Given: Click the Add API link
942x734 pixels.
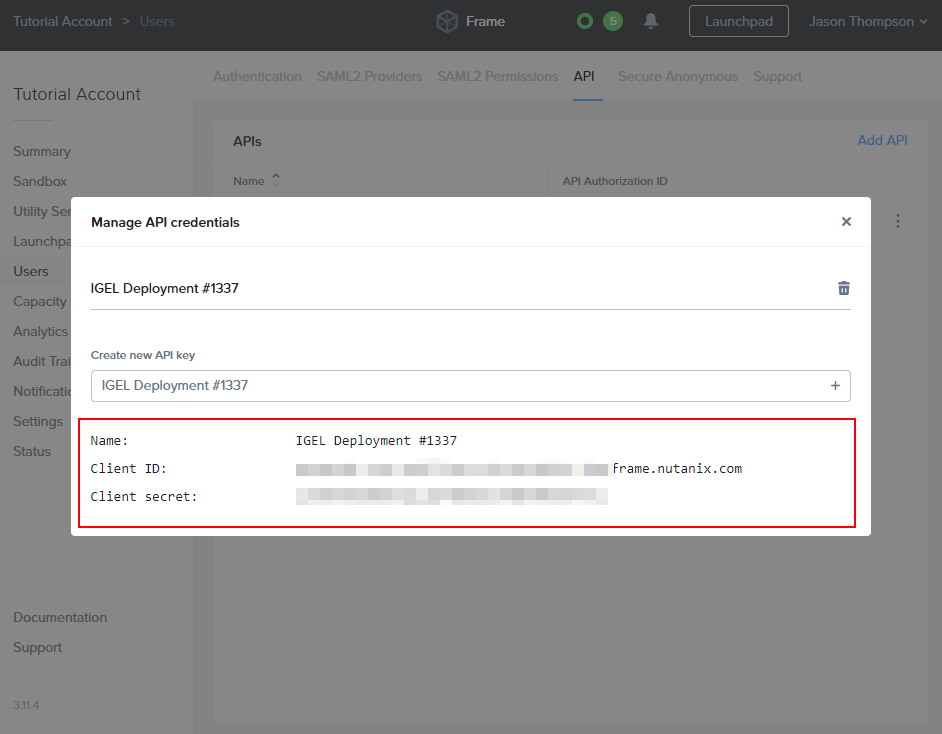Looking at the screenshot, I should tap(882, 140).
